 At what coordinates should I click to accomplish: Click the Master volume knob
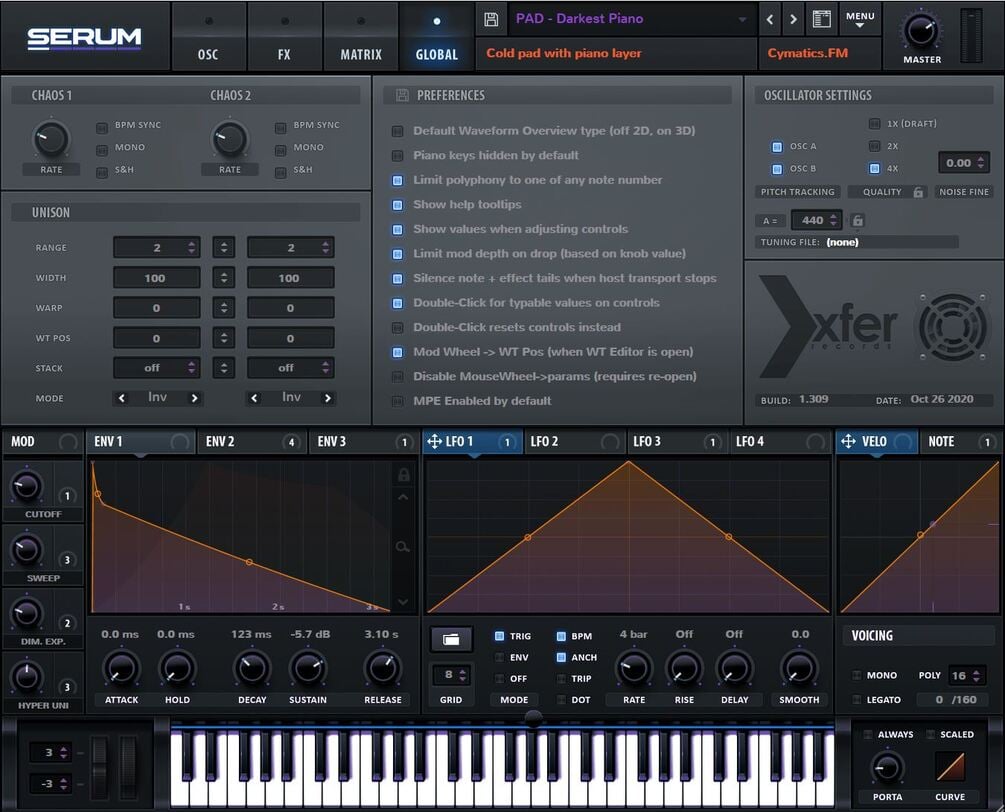tap(921, 32)
